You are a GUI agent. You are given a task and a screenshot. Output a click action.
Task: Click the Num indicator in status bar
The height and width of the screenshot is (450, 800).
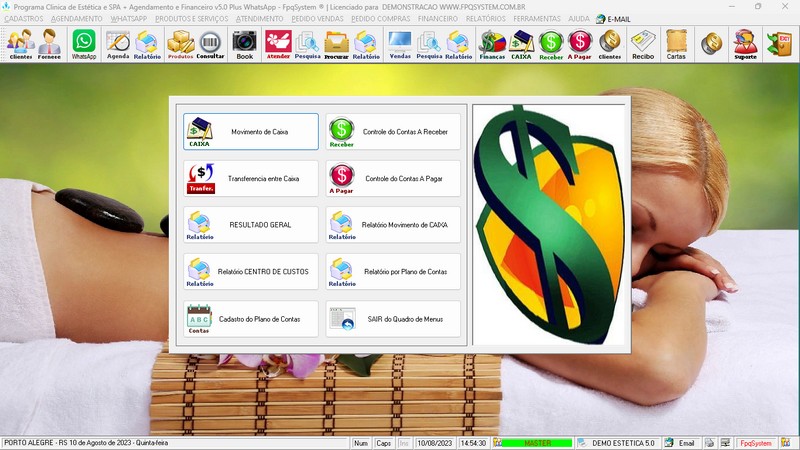click(361, 443)
